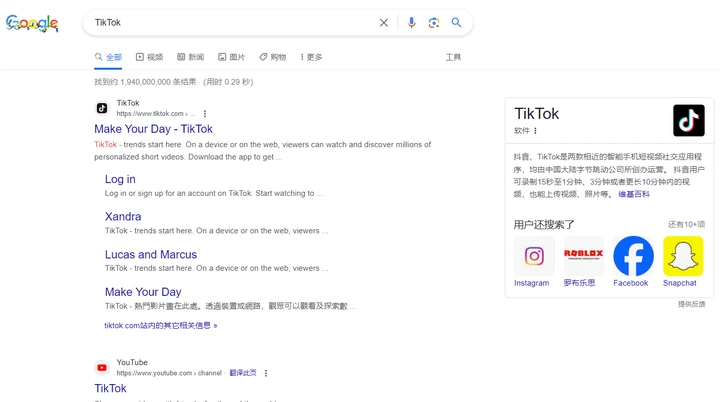Open the Facebook text link
The width and height of the screenshot is (720, 402).
click(x=630, y=283)
